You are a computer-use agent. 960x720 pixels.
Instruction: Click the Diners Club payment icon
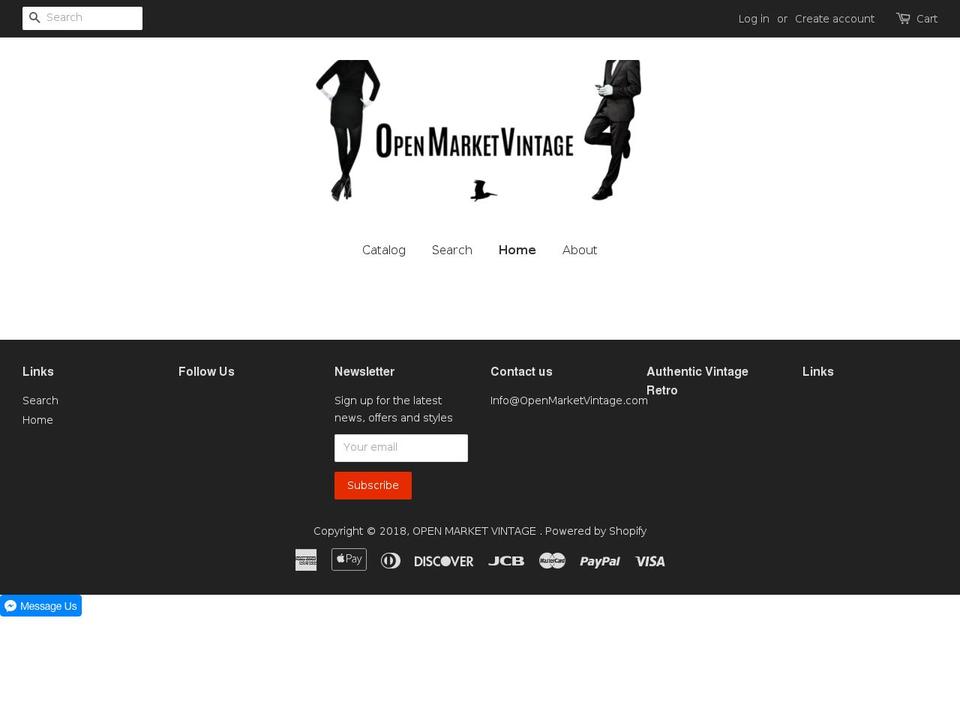point(391,561)
